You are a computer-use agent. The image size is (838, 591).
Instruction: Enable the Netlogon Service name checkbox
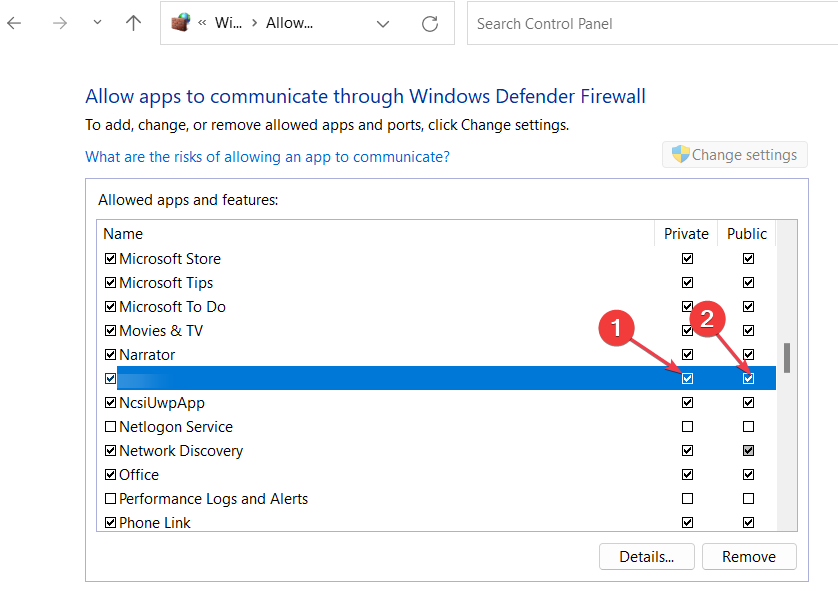coord(110,427)
